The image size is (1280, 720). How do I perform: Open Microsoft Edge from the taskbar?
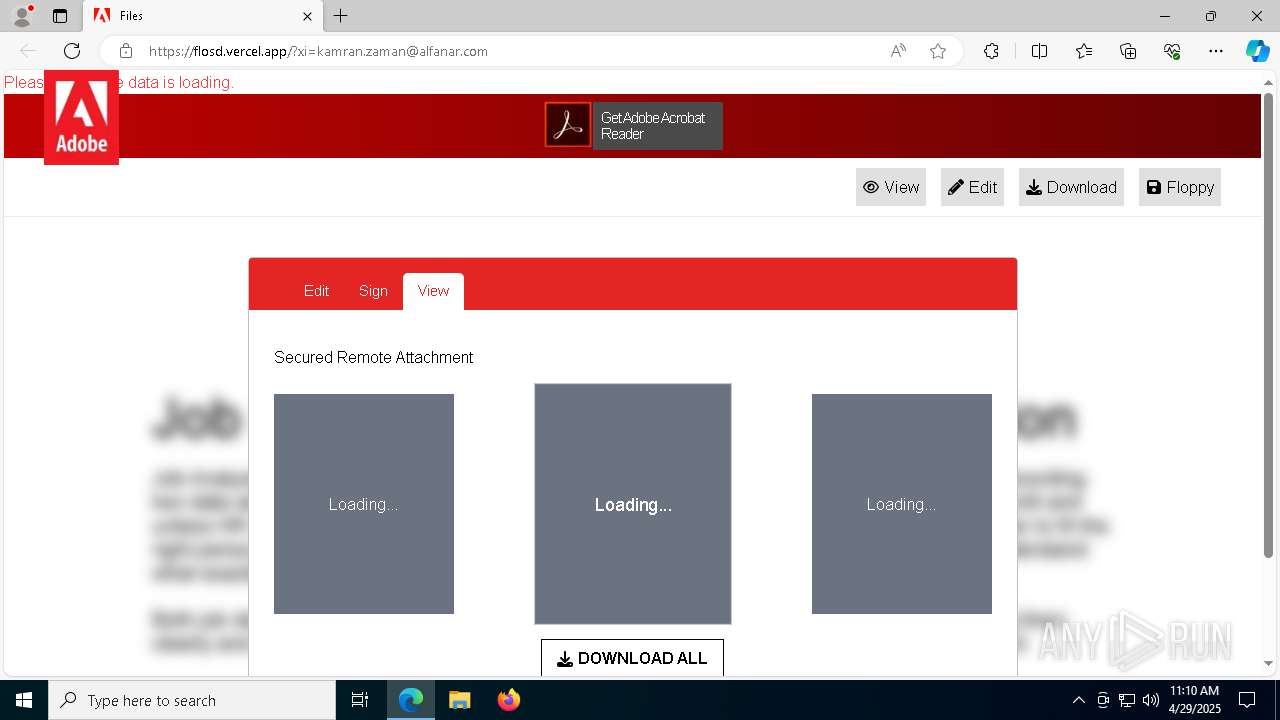(411, 700)
